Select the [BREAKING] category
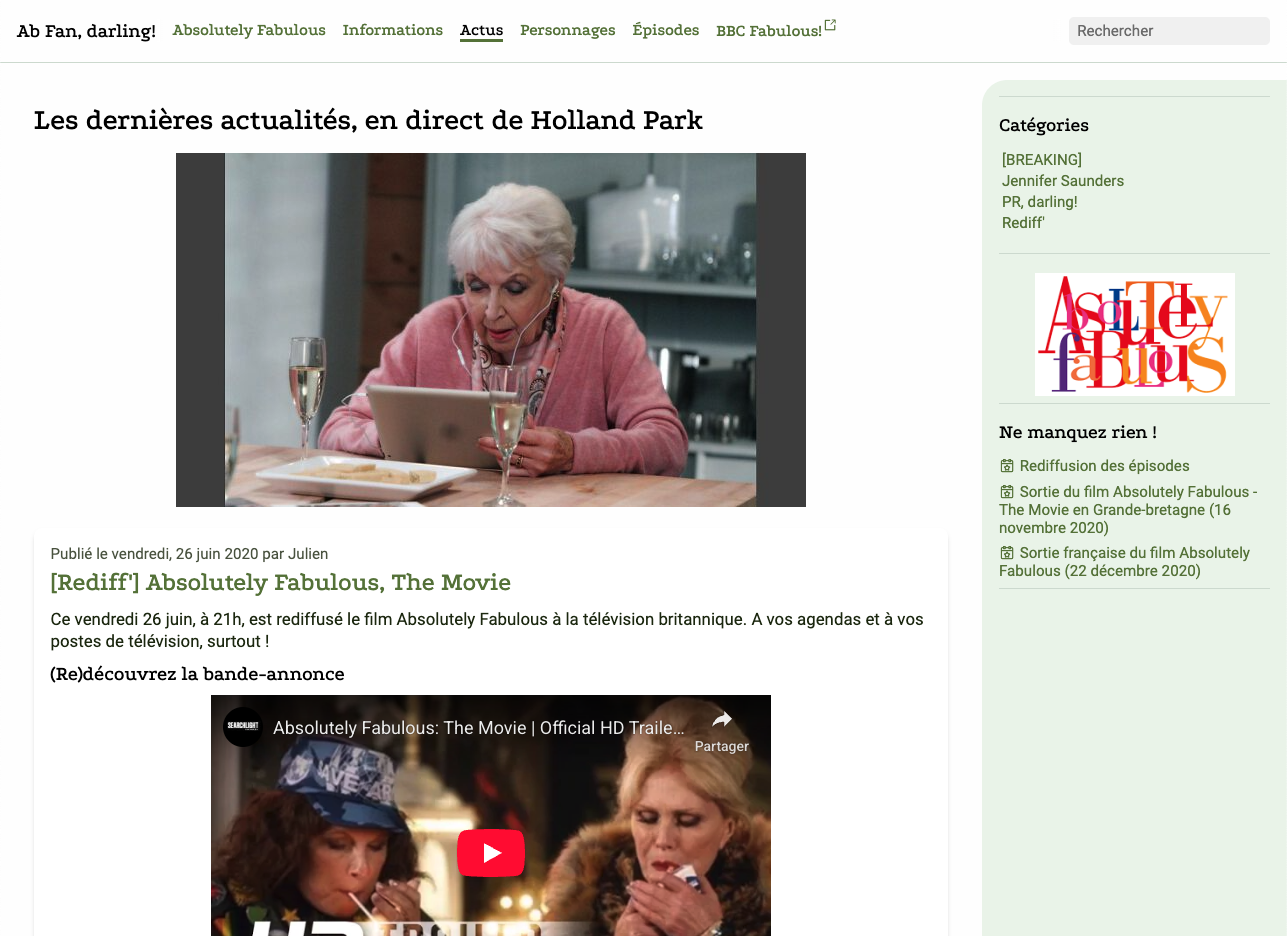Viewport: 1287px width, 936px height. [1042, 160]
